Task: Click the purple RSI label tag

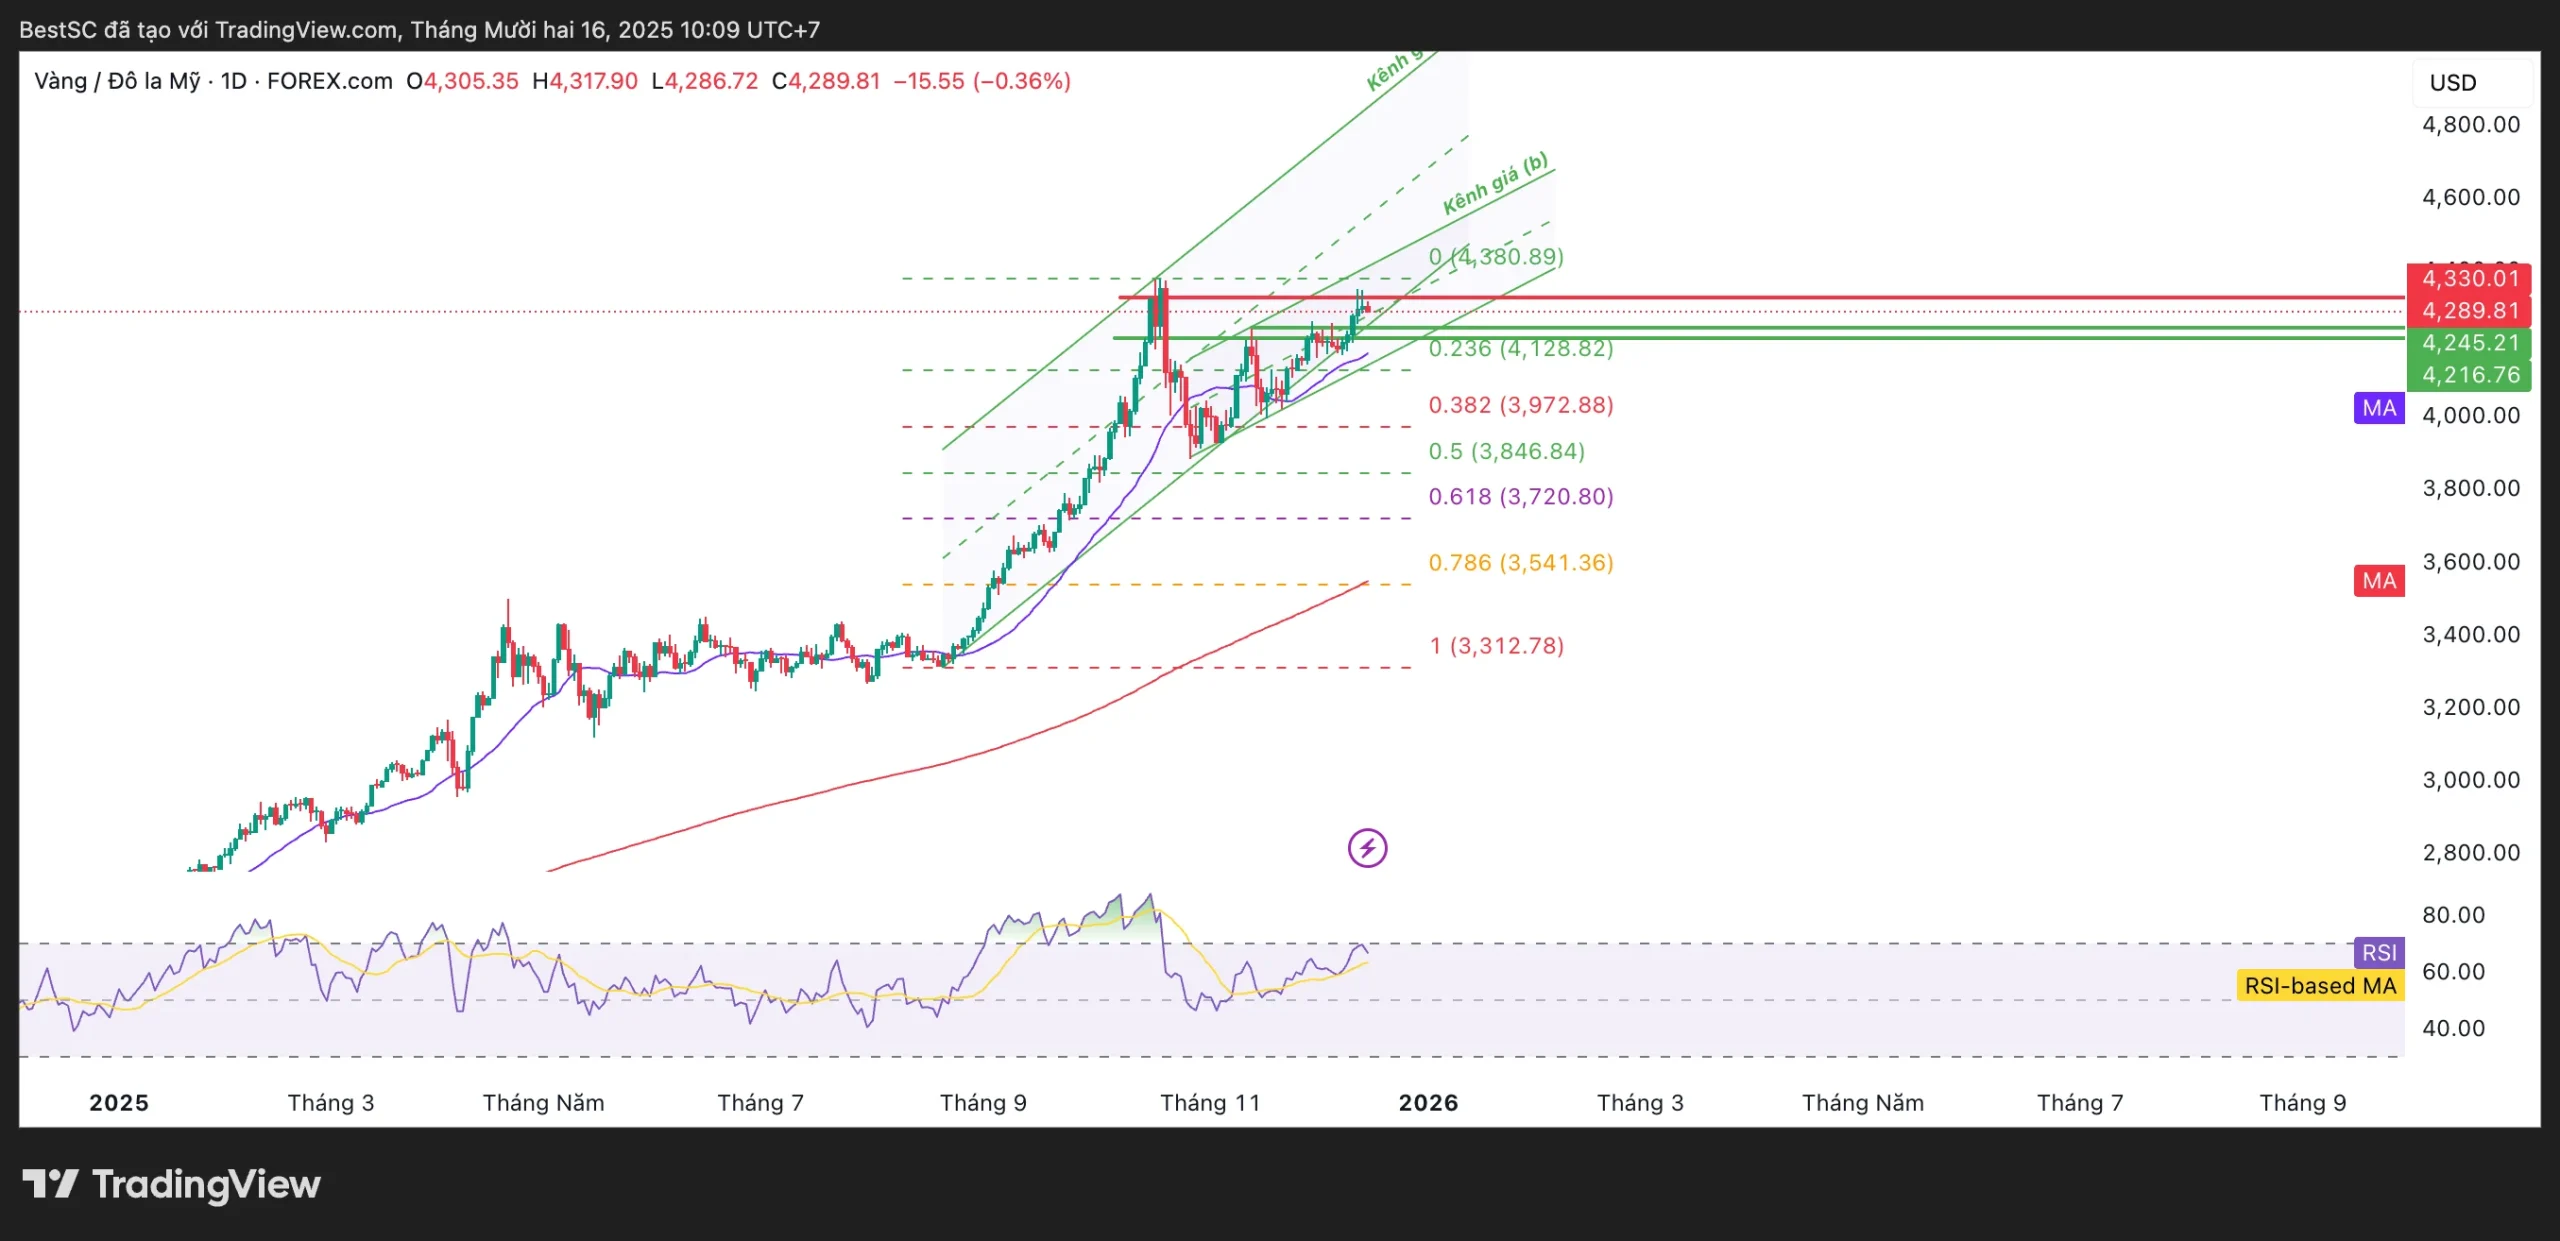Action: tap(2378, 953)
